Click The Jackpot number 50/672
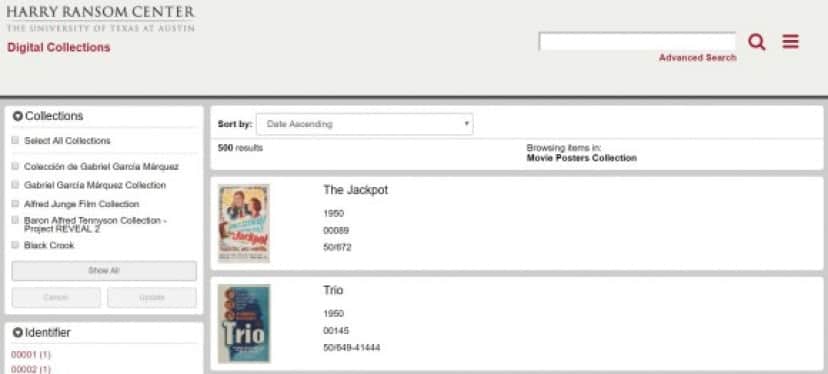Screen dimensions: 828x374 tap(337, 247)
